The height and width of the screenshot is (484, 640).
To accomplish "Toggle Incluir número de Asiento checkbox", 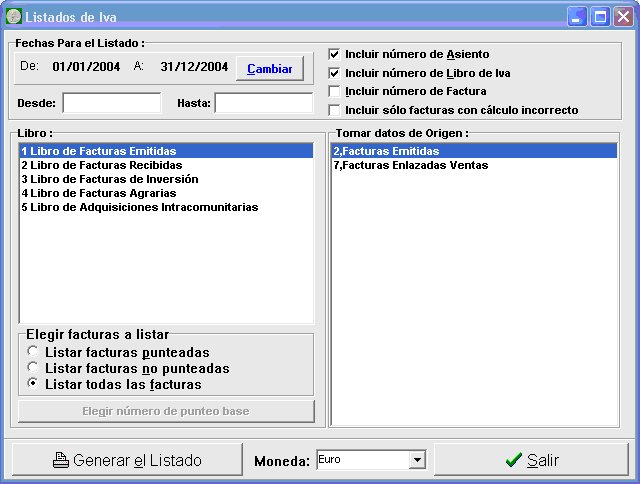I will coord(335,54).
